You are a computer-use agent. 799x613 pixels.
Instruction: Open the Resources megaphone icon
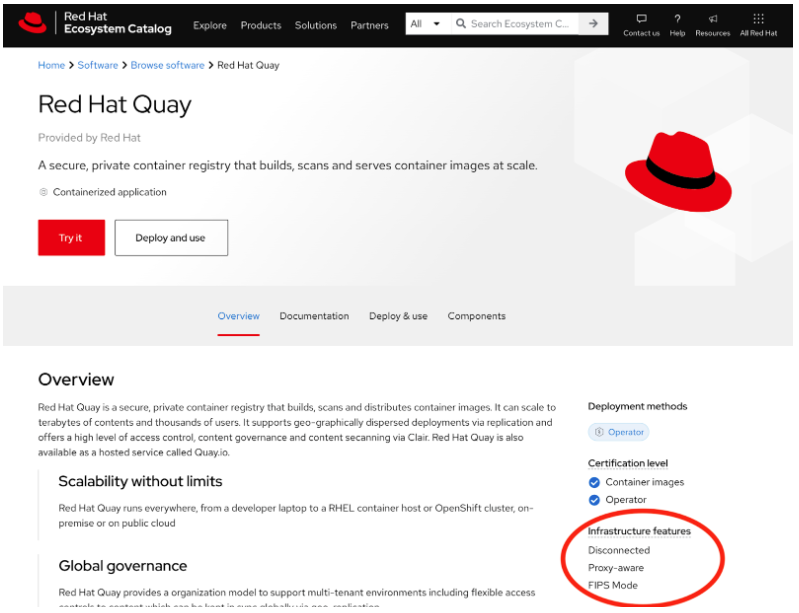click(x=712, y=19)
